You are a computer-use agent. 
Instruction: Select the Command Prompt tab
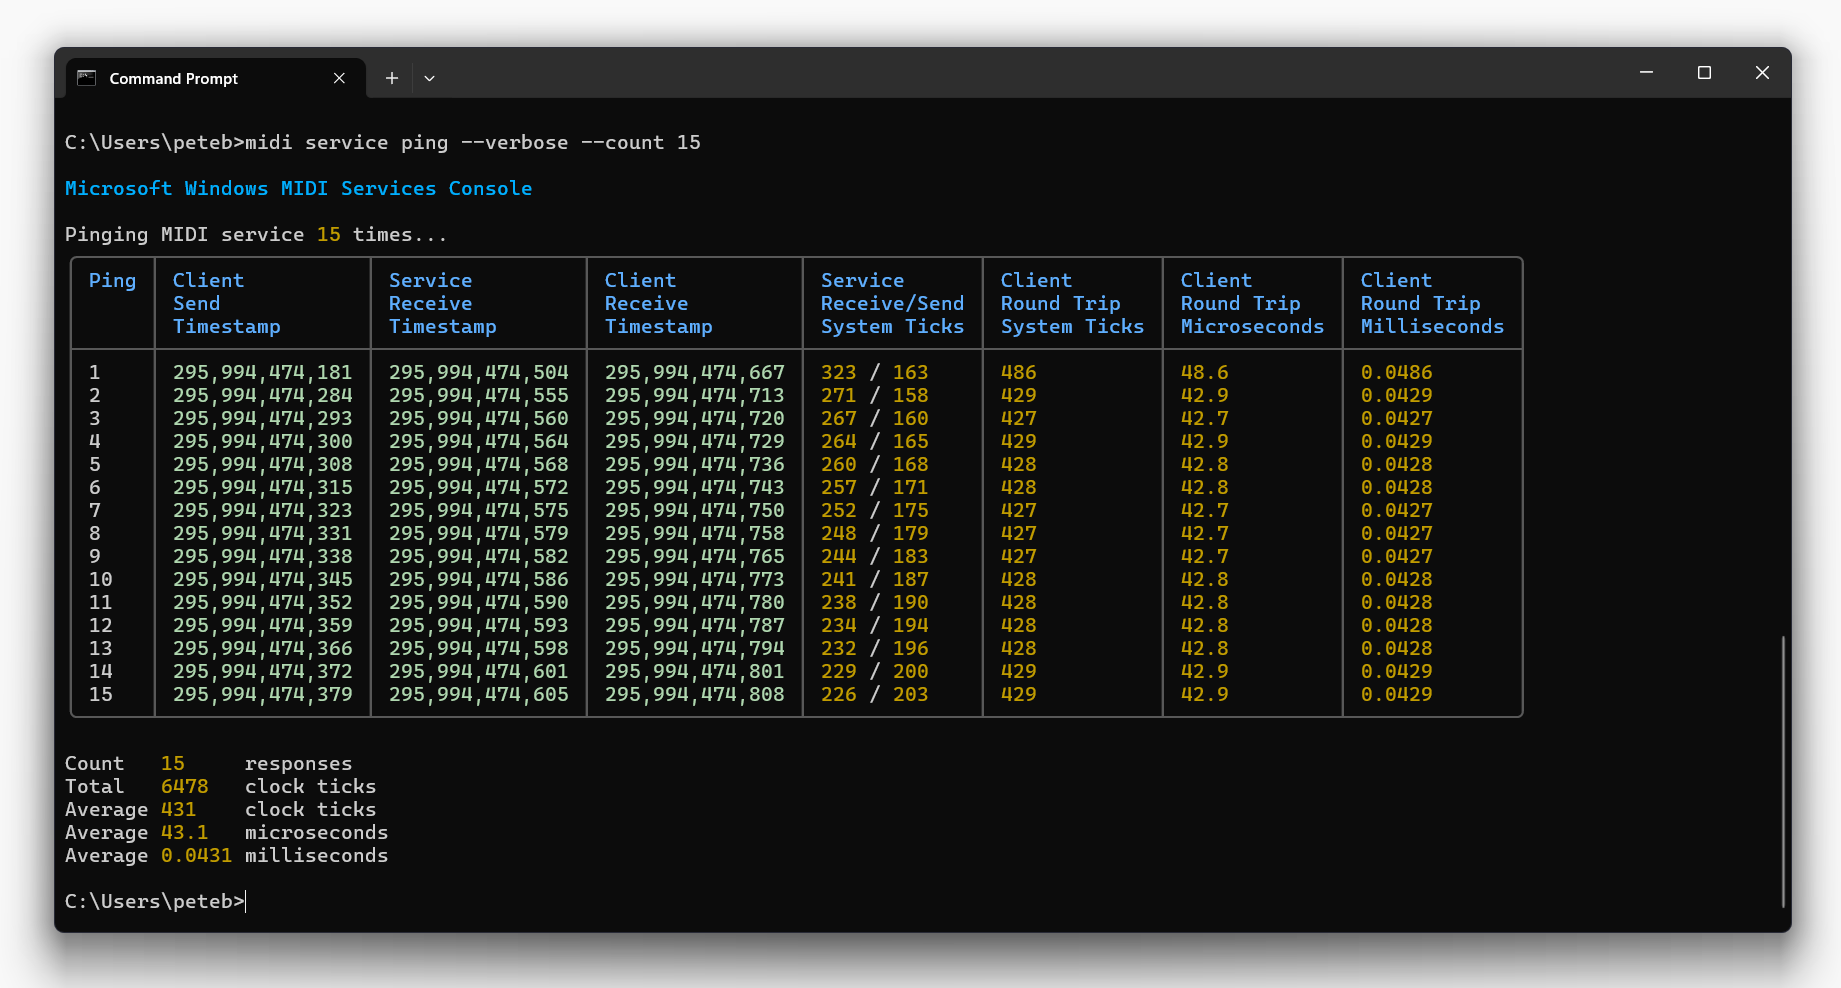pyautogui.click(x=216, y=78)
